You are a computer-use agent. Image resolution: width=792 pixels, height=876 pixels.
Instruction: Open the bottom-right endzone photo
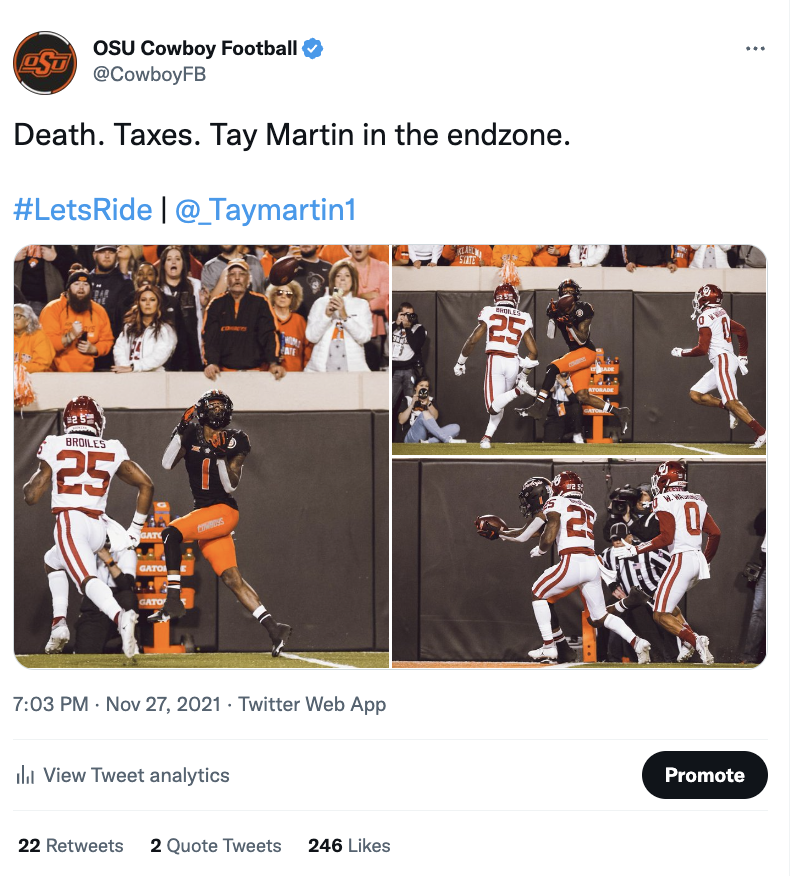click(579, 563)
